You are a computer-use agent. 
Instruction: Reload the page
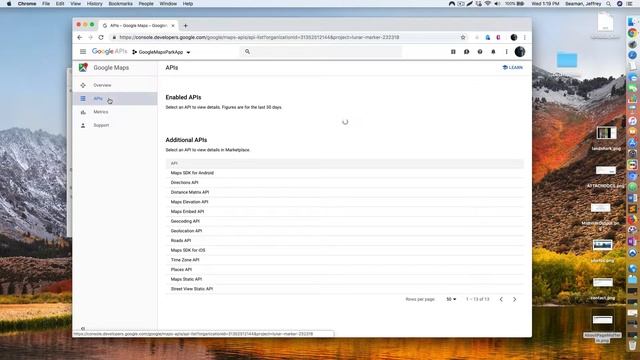coord(101,37)
